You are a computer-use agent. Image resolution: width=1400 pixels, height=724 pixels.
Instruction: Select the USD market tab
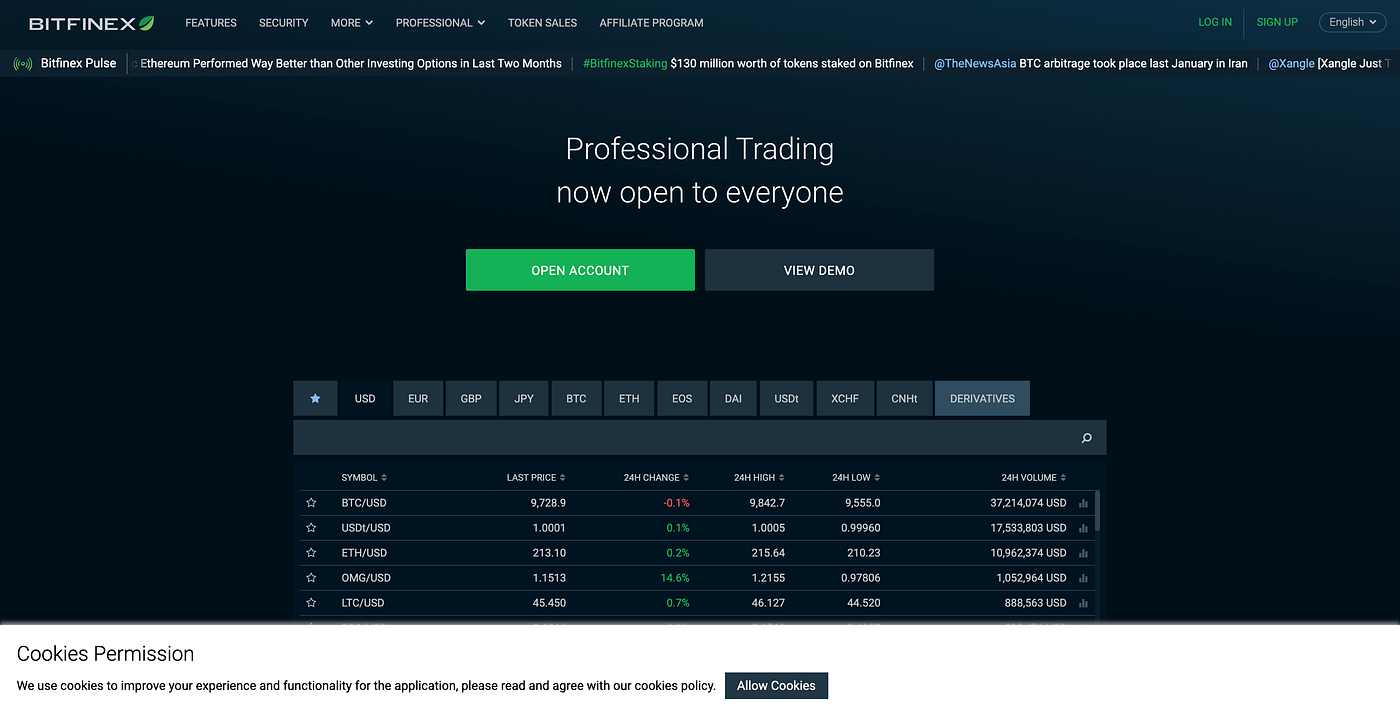pyautogui.click(x=365, y=398)
